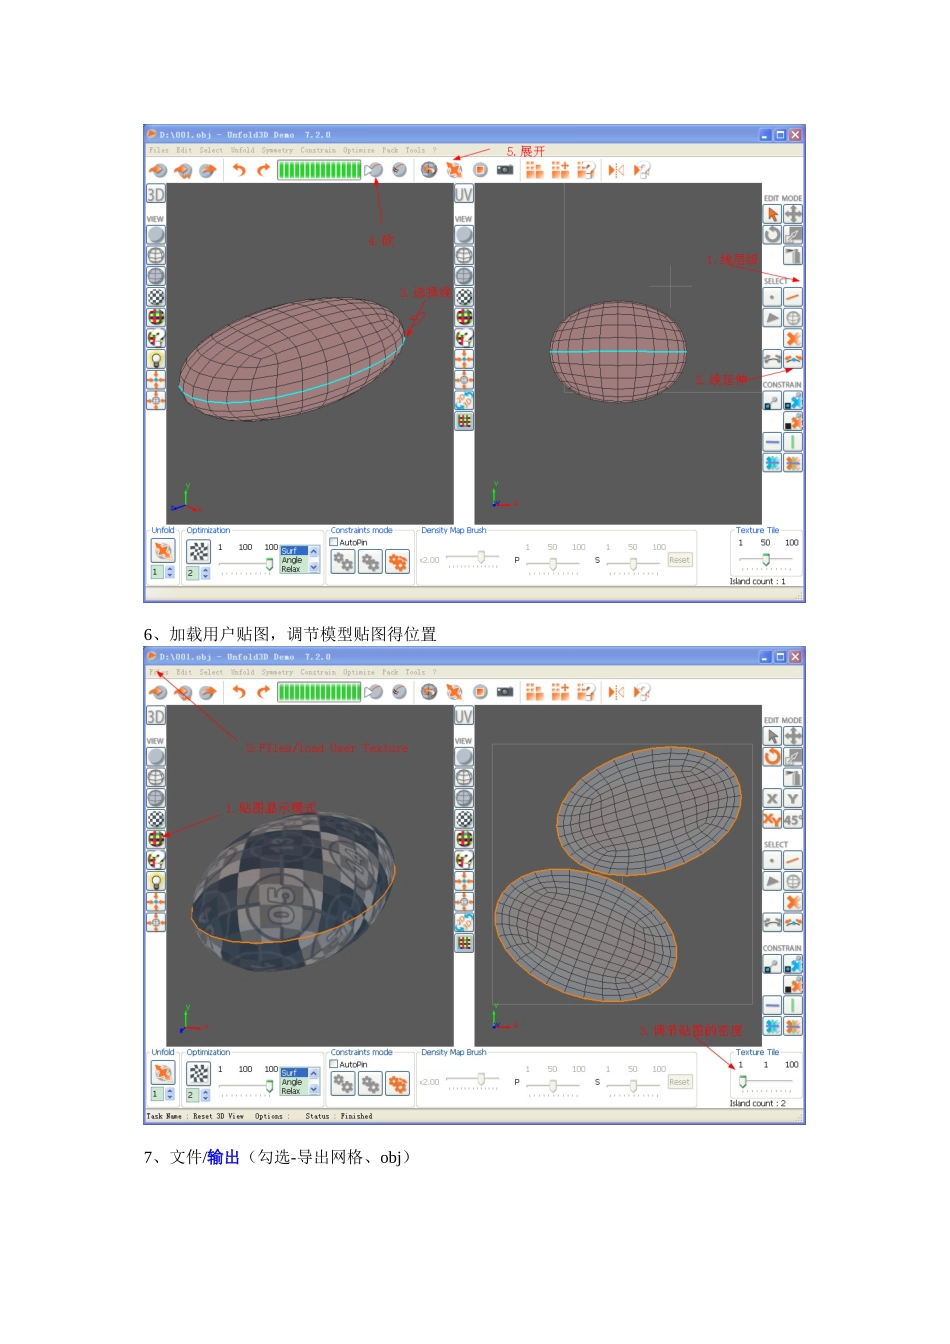Click the X flip icon in lower Edit Mode panel
This screenshot has width=950, height=1344.
[772, 799]
